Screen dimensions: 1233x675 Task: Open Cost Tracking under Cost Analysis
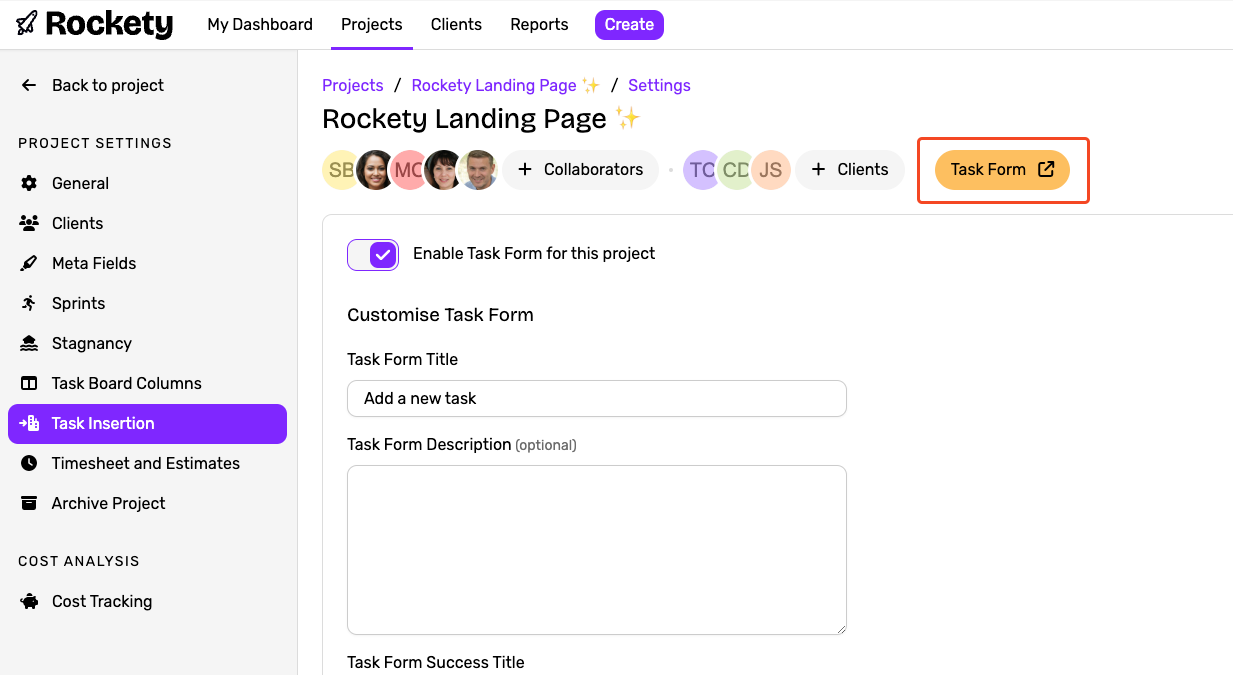click(x=147, y=601)
